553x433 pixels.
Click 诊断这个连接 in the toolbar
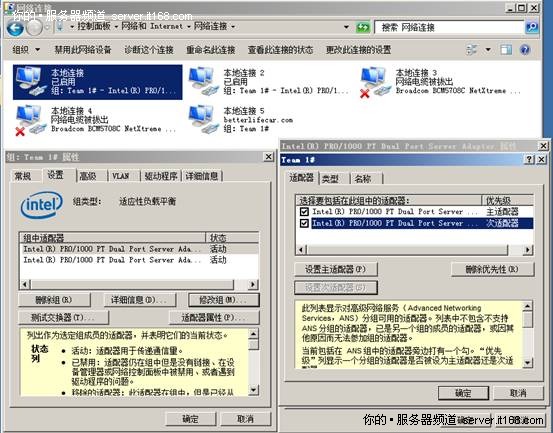(x=149, y=50)
